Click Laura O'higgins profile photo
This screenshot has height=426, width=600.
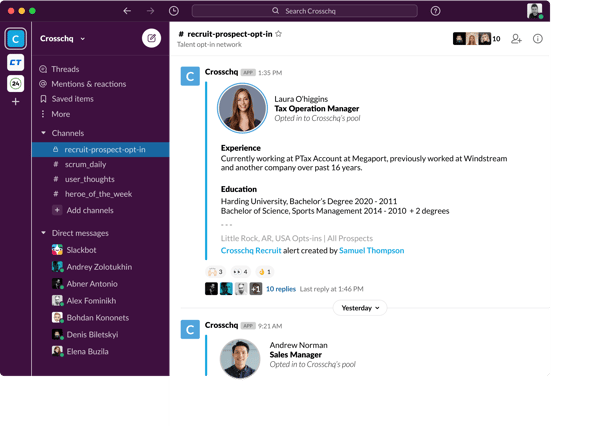(242, 107)
